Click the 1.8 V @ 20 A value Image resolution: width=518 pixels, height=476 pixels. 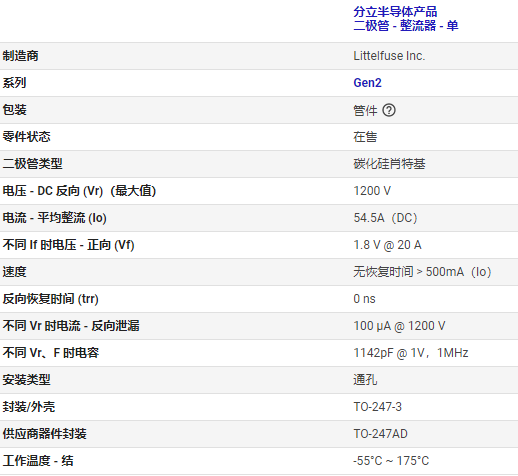pos(387,245)
